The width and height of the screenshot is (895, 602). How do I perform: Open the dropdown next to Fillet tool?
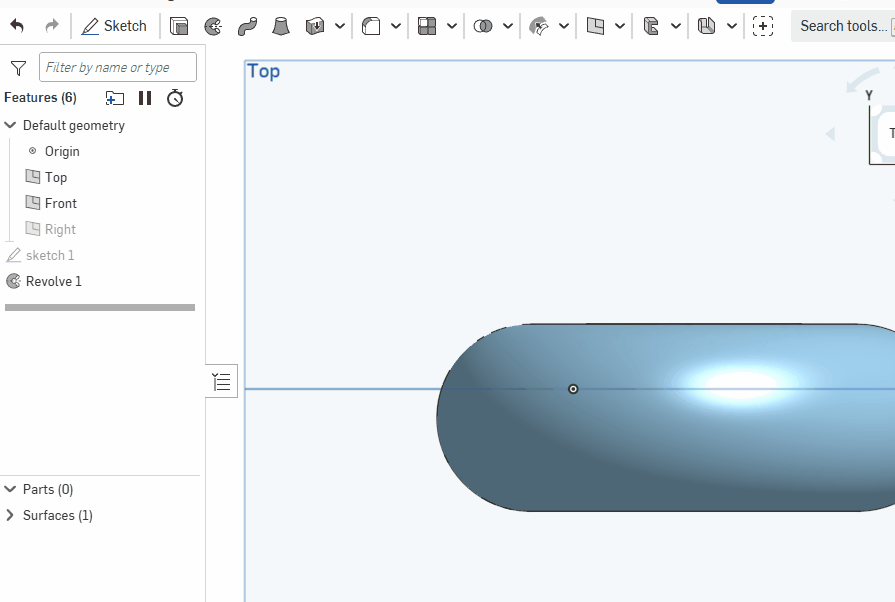click(396, 26)
